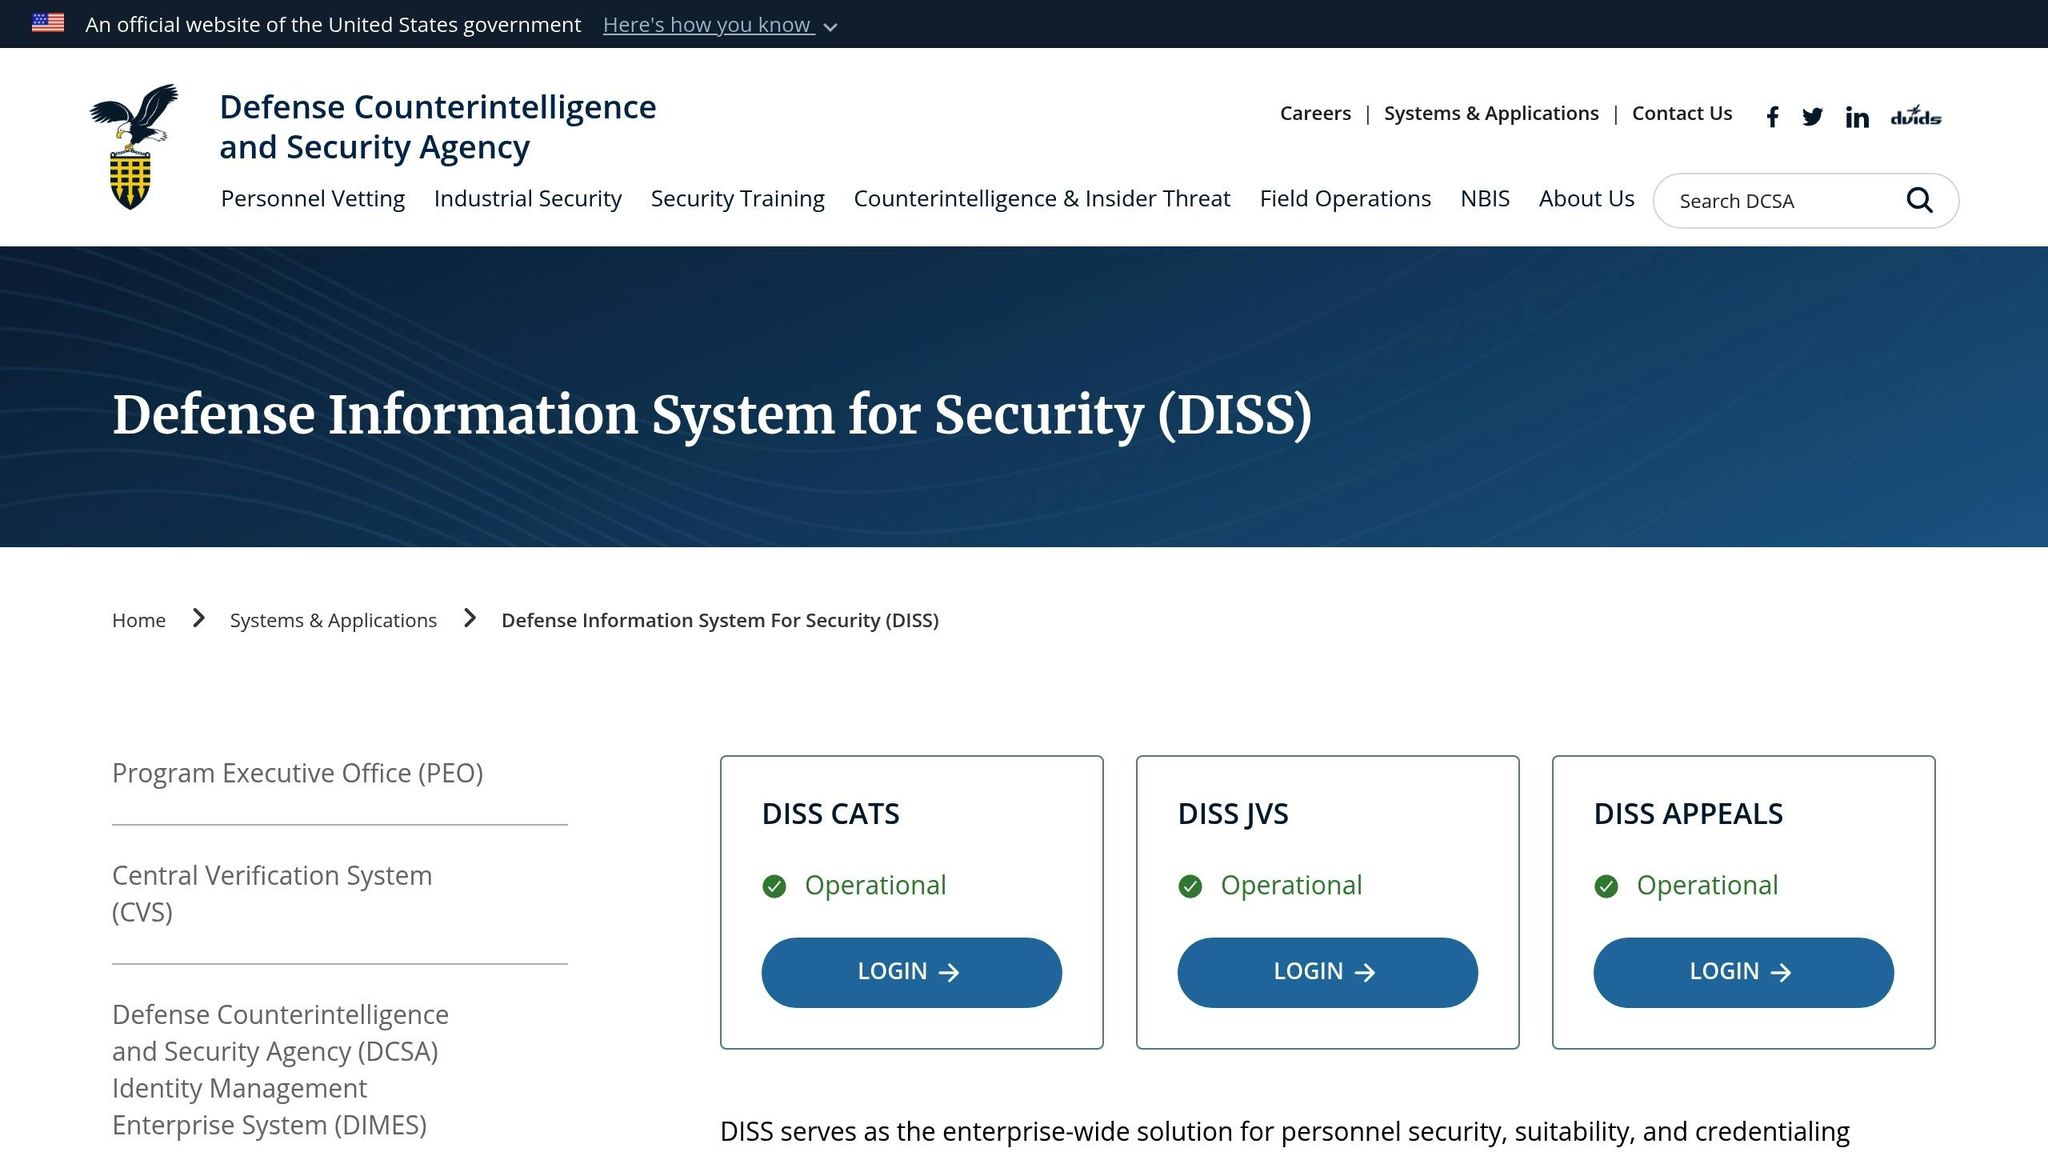
Task: Open the About Us menu
Action: 1586,199
